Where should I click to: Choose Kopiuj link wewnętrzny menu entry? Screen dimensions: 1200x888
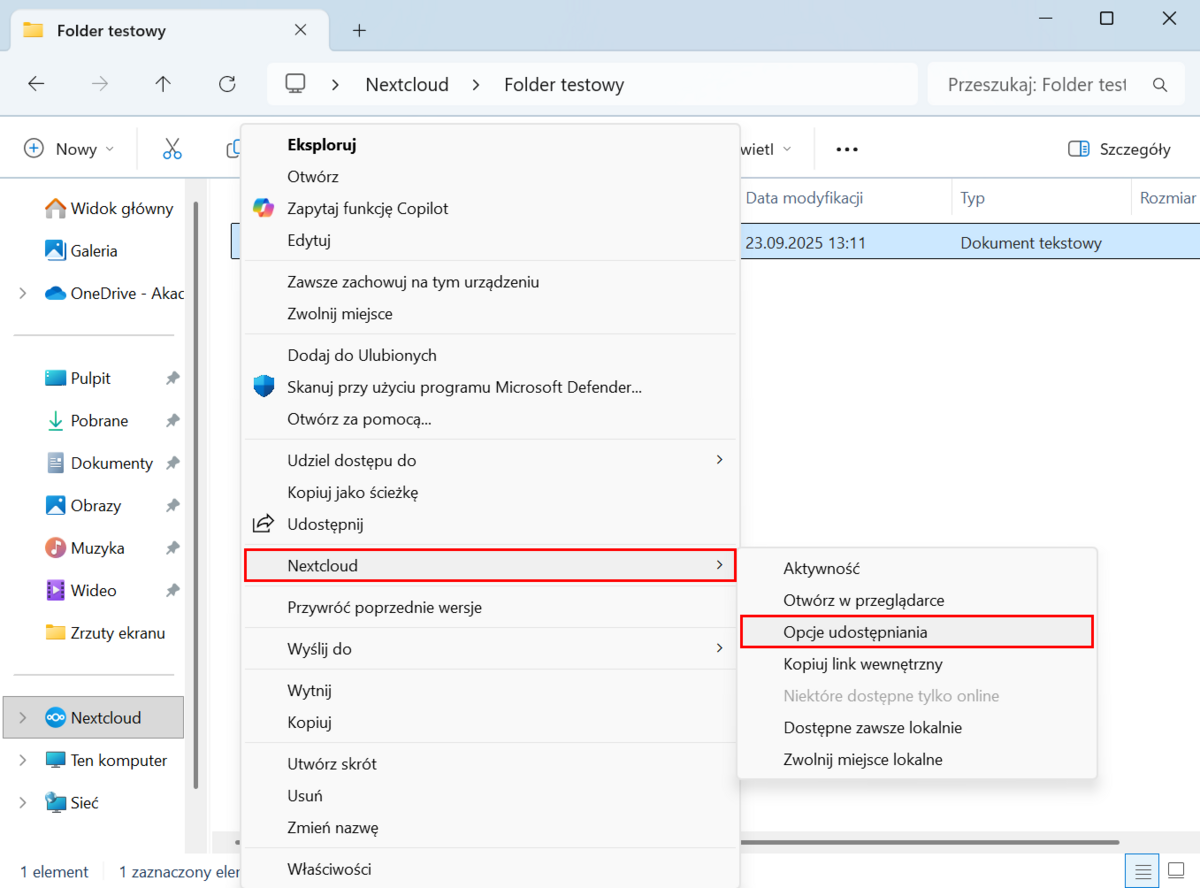862,664
